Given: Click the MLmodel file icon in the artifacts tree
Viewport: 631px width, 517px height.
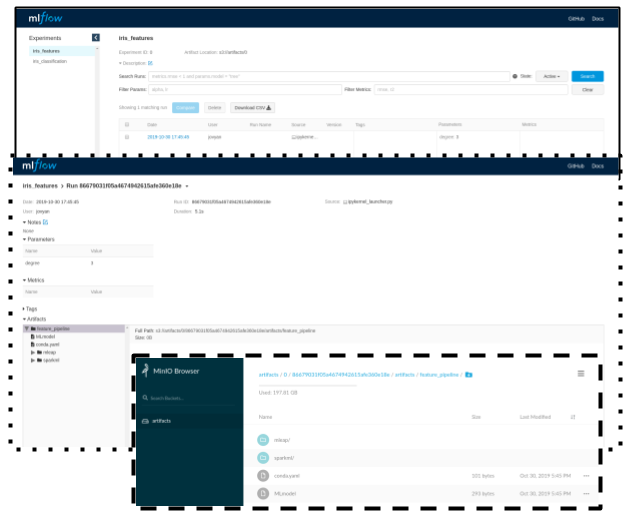Looking at the screenshot, I should click(x=33, y=336).
